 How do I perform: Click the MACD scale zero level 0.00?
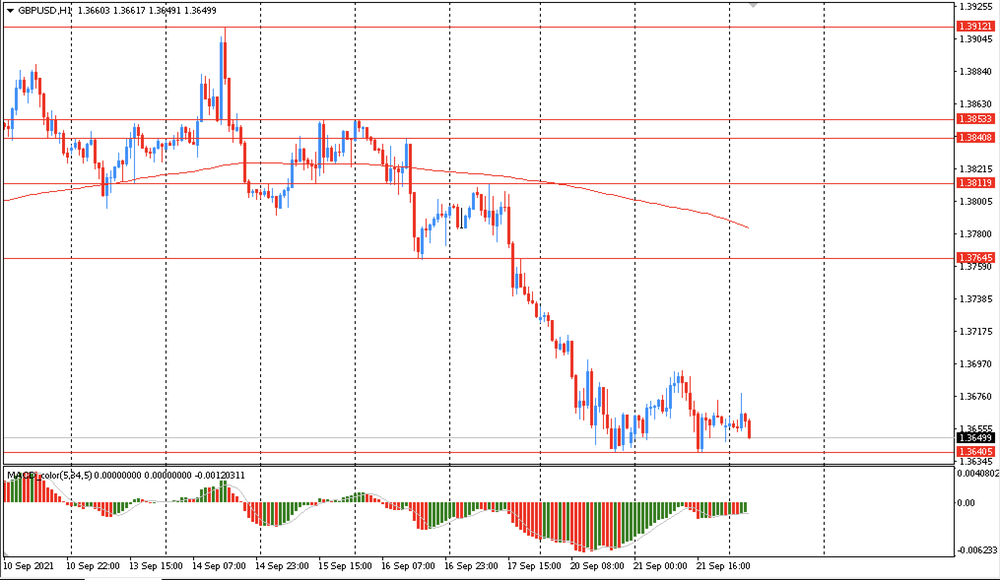[x=967, y=503]
